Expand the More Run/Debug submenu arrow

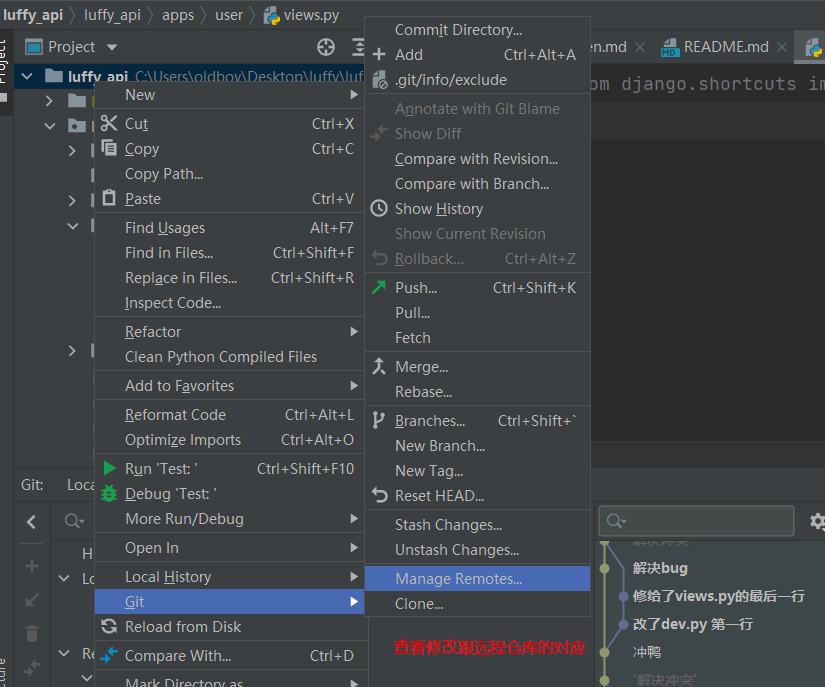click(x=354, y=519)
